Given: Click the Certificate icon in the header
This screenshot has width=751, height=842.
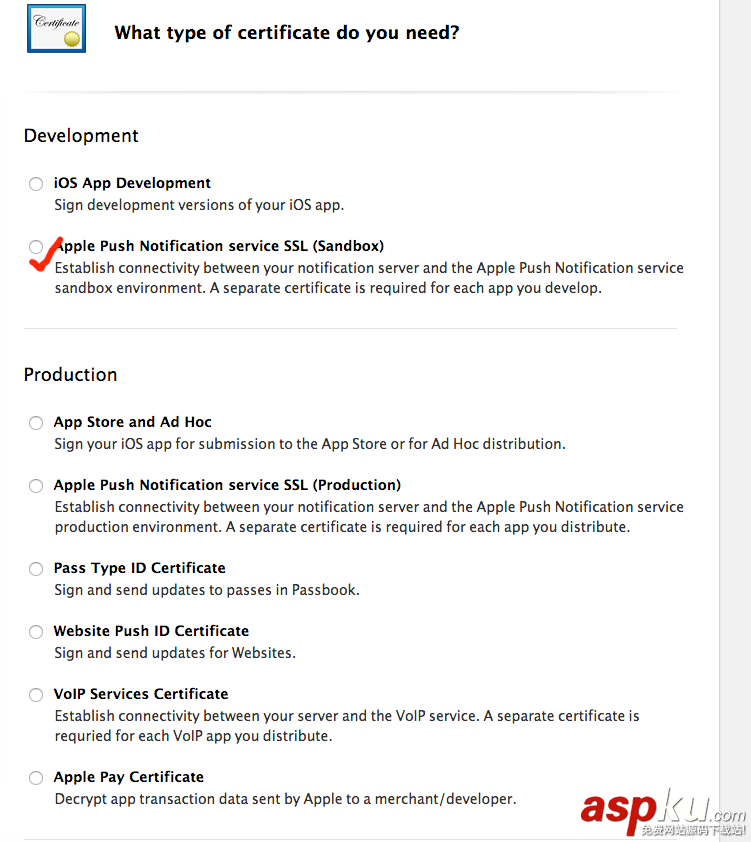Looking at the screenshot, I should click(x=55, y=29).
